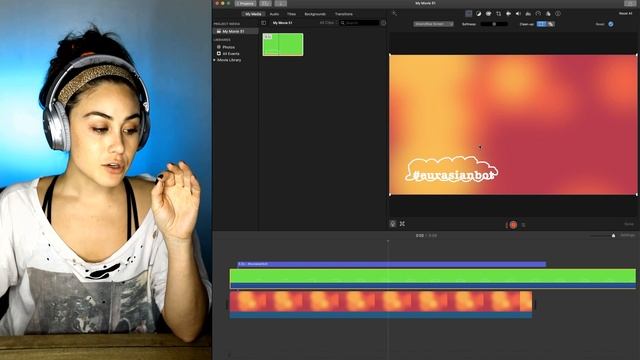Open the stabilization camera icon
The image size is (640, 360).
tap(508, 13)
